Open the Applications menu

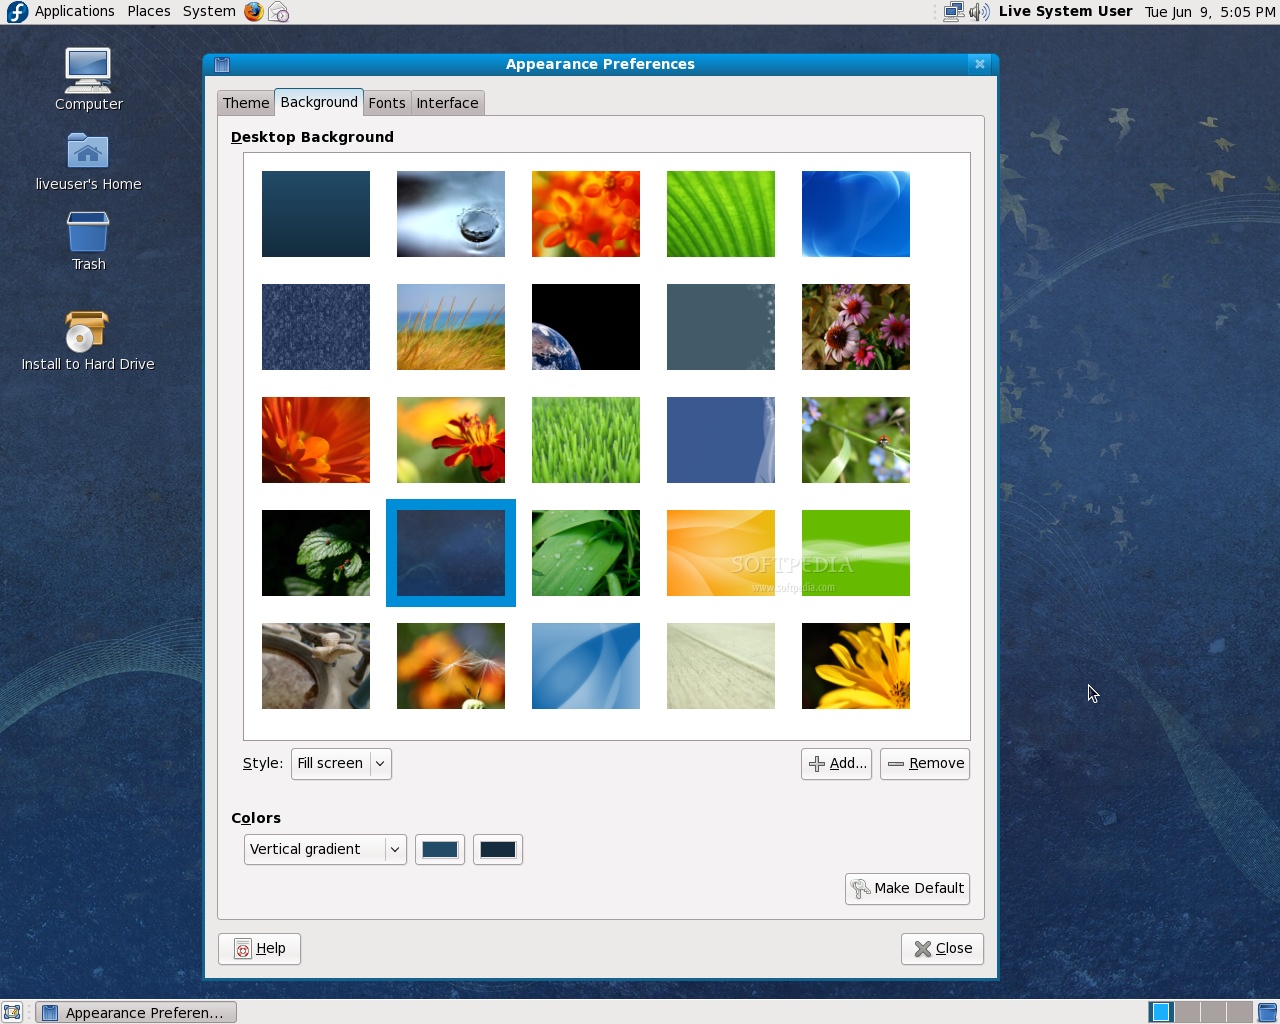click(x=74, y=11)
